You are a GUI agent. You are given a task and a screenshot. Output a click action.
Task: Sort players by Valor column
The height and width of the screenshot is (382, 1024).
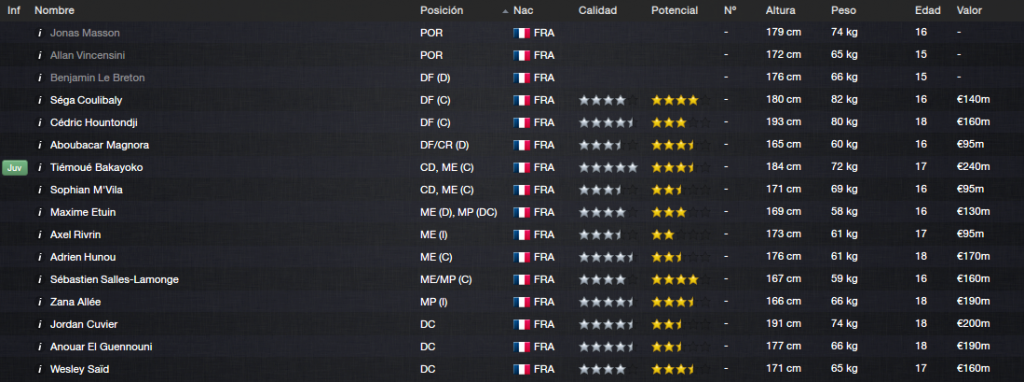click(969, 10)
